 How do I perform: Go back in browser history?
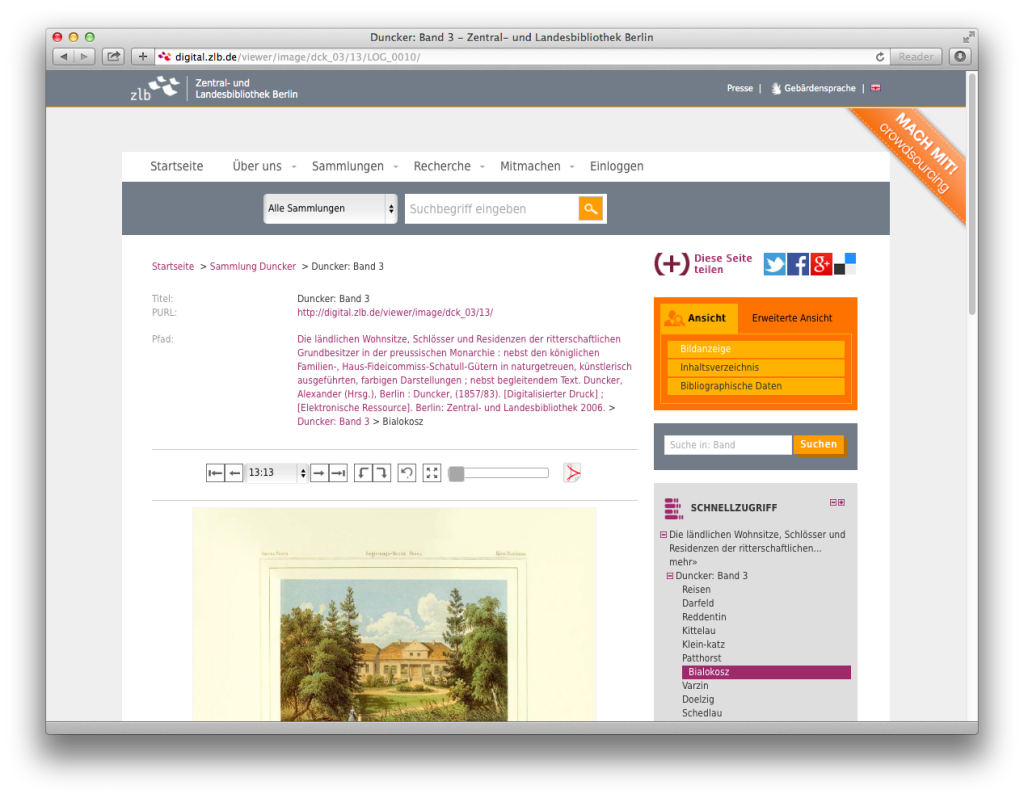click(x=63, y=57)
